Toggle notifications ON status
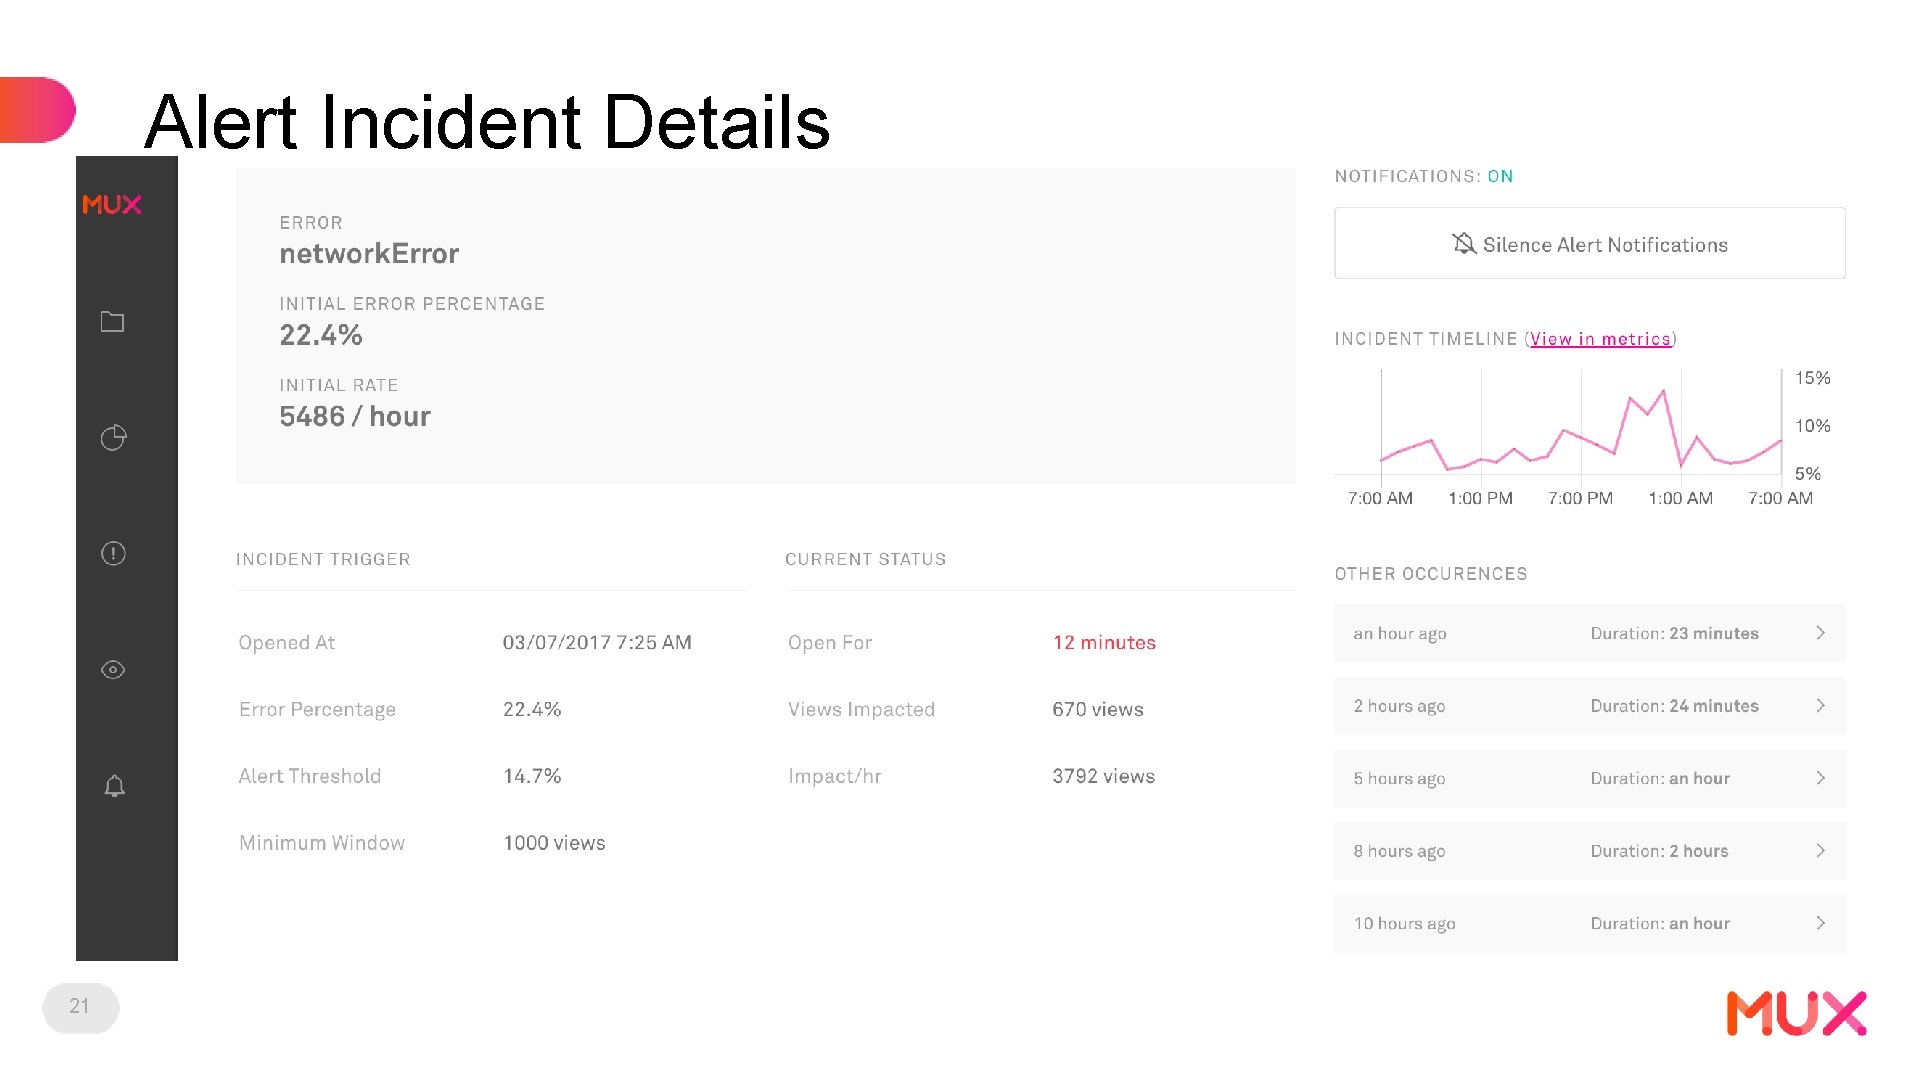1920x1080 pixels. coord(1502,175)
